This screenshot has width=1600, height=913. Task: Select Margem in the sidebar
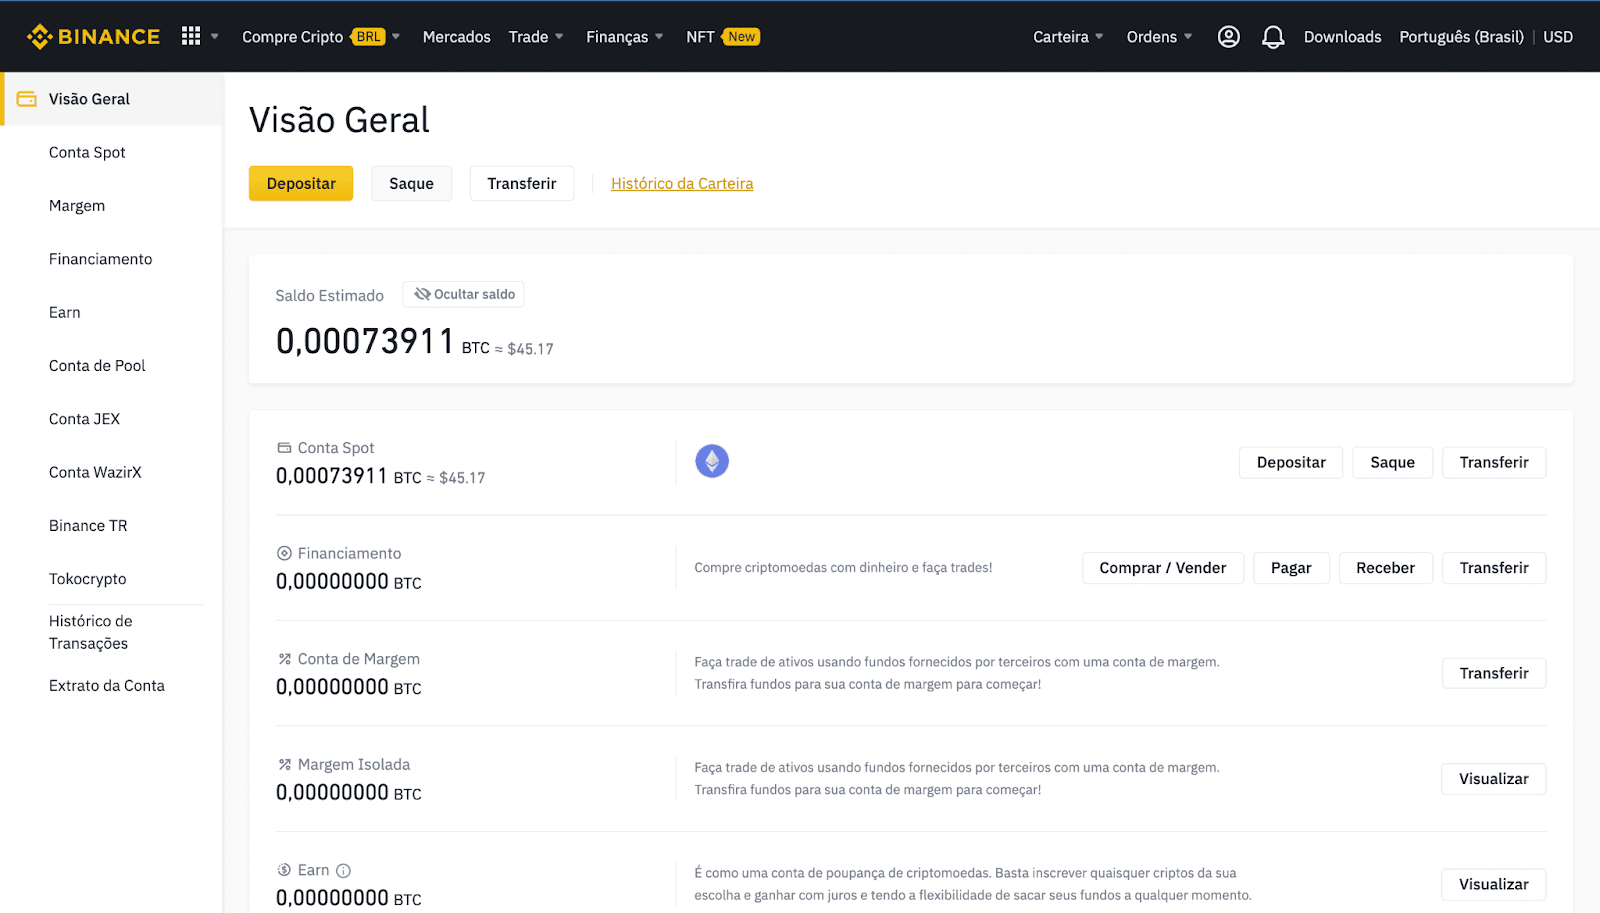click(77, 206)
